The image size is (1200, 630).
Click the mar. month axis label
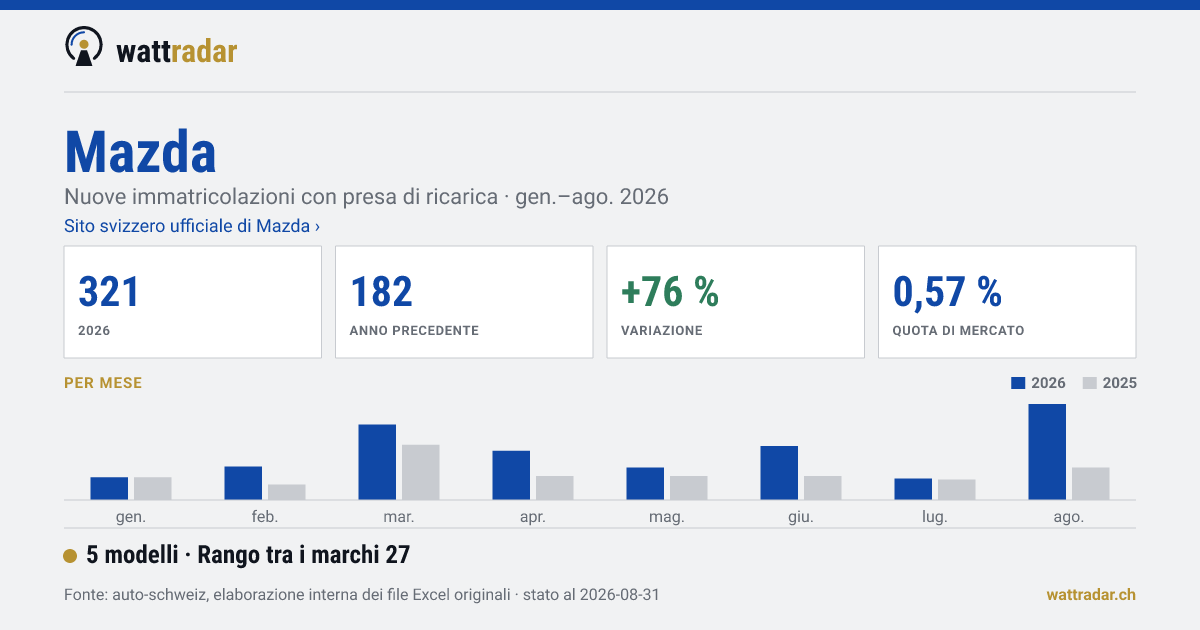399,517
